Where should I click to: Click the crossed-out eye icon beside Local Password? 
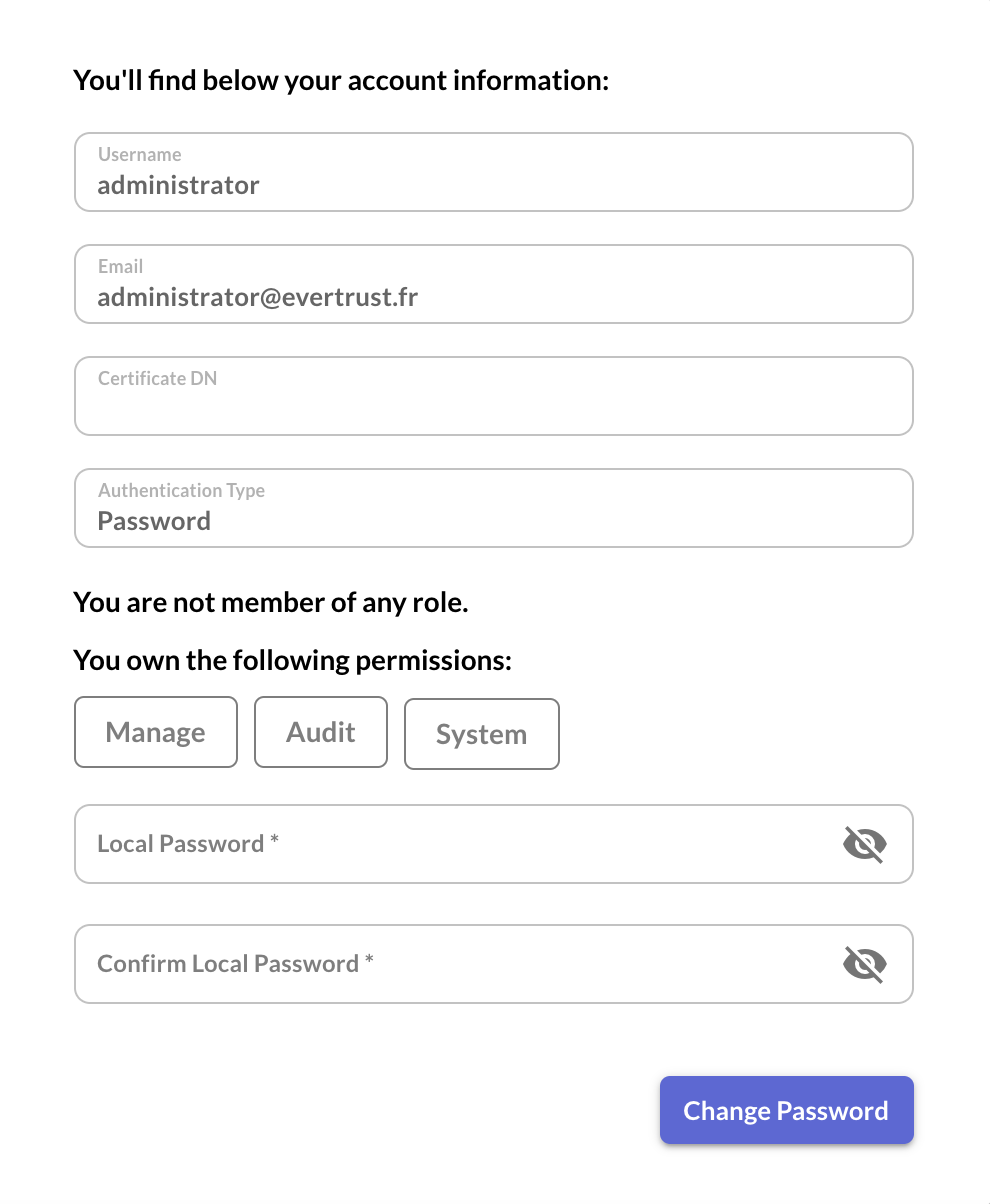864,844
